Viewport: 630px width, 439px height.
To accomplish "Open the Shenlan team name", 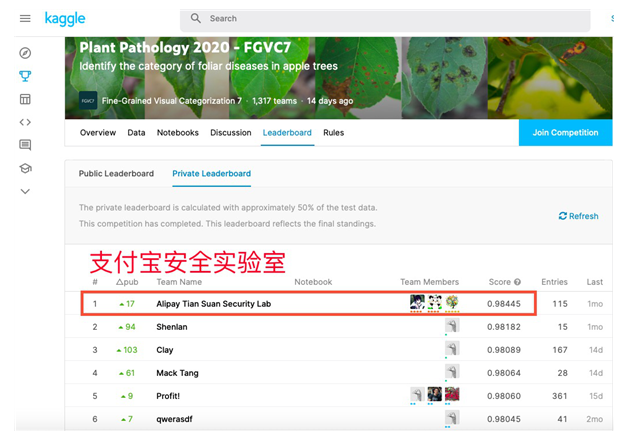I will (x=172, y=327).
